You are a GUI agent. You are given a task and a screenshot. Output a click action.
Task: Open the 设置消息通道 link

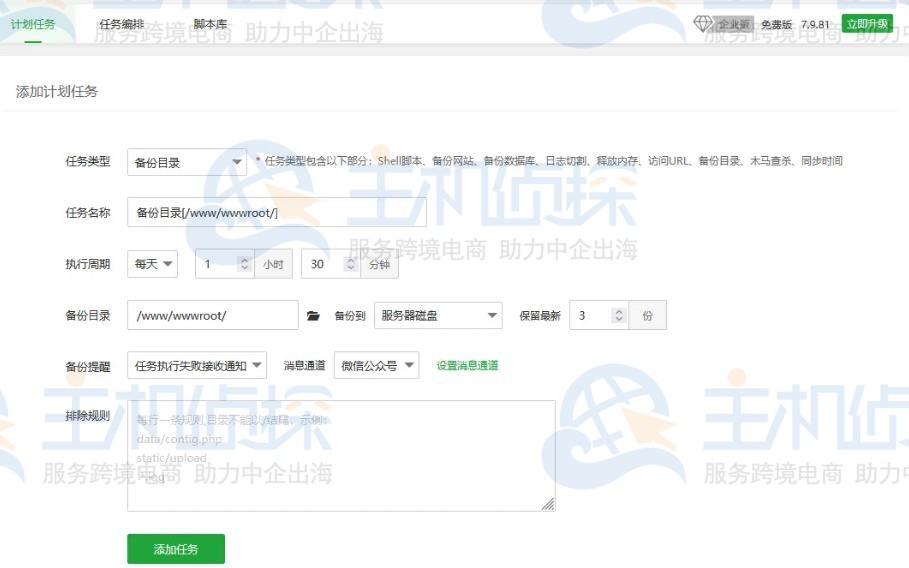[x=467, y=366]
